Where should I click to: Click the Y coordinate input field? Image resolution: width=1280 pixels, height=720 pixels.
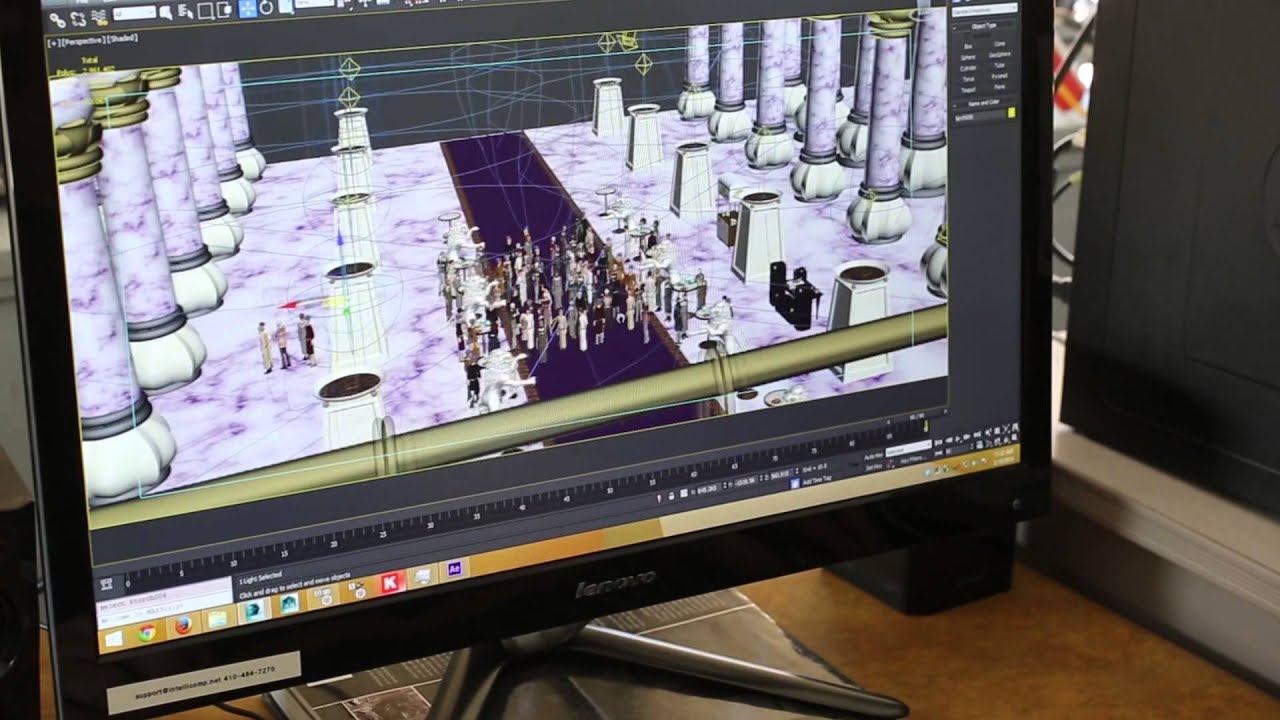tap(745, 482)
